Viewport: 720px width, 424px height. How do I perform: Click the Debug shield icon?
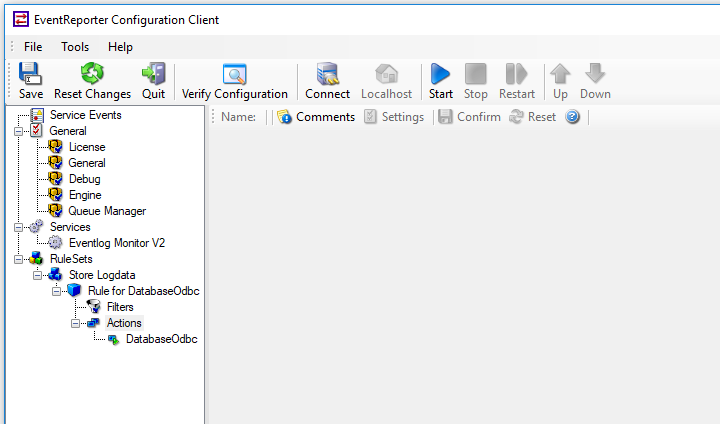56,179
